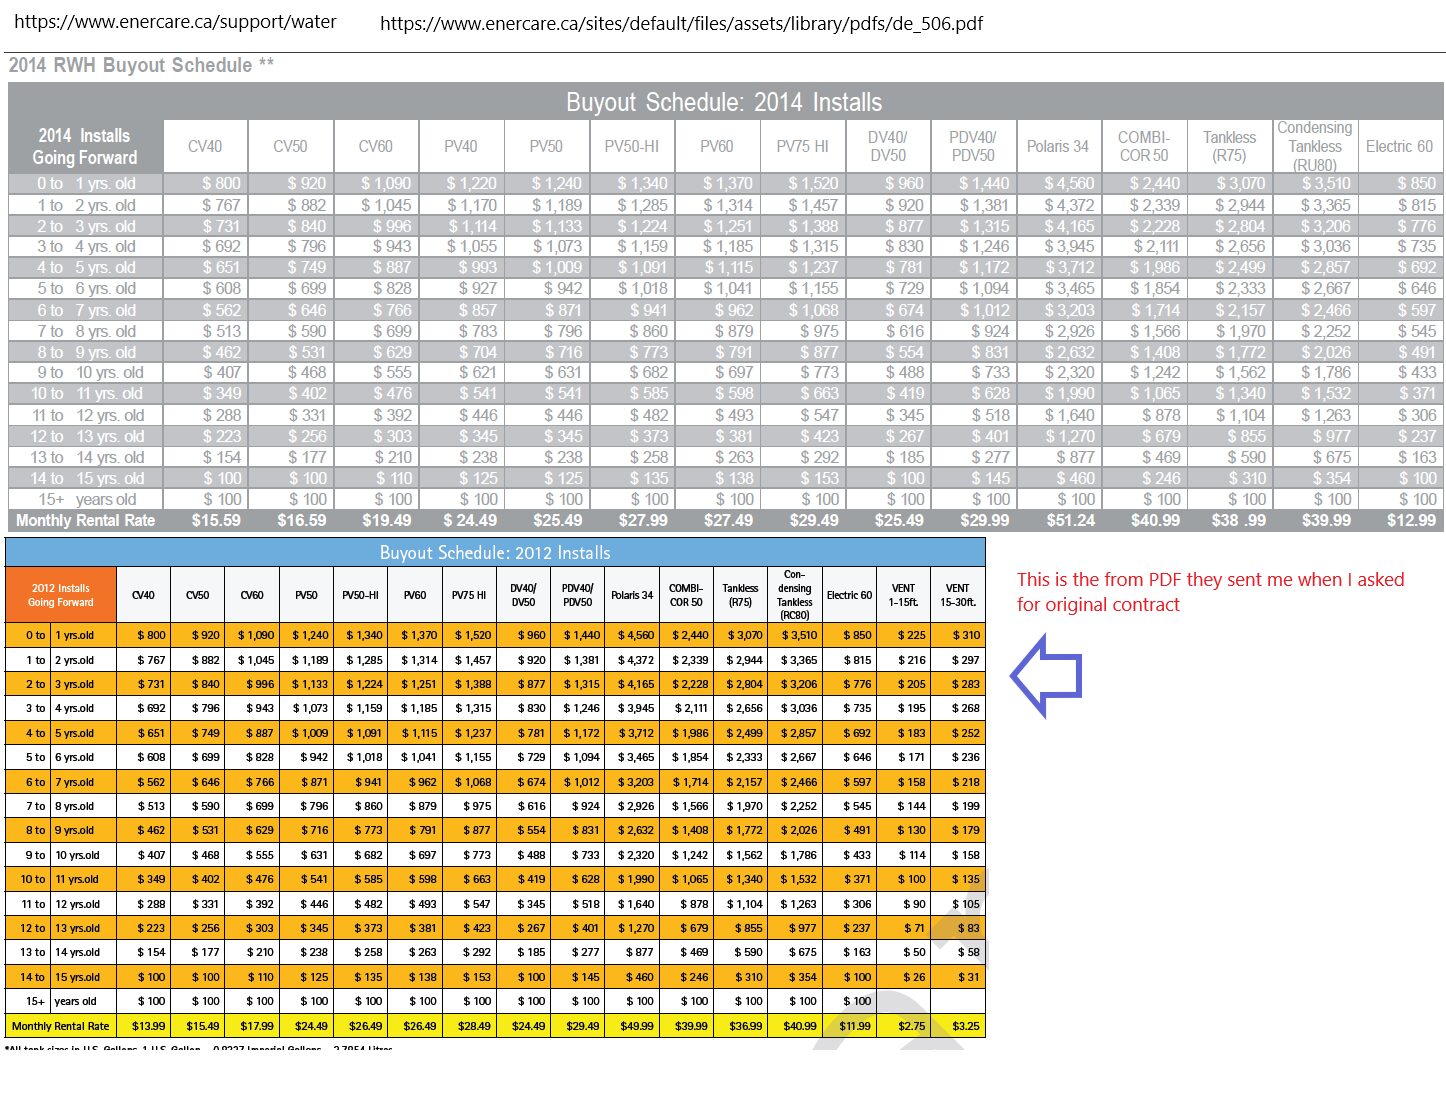Select the 0 to 1 yrs. old row in 2014 table
Viewport: 1446px width, 1100px height.
point(725,183)
